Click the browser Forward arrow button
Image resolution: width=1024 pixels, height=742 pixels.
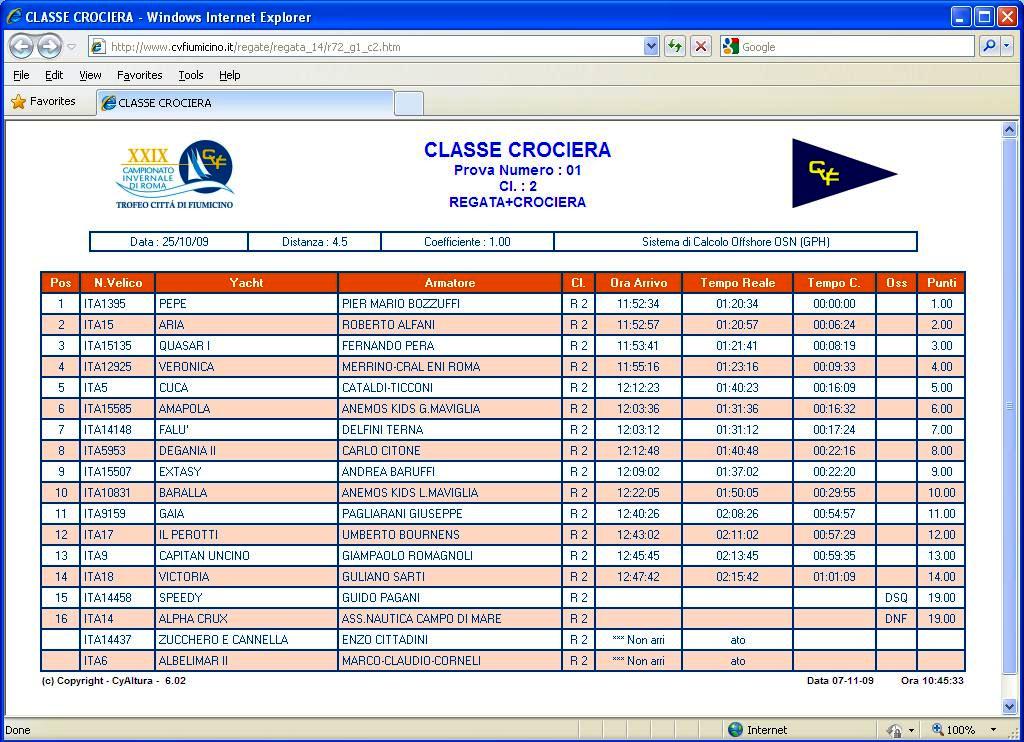pos(49,46)
